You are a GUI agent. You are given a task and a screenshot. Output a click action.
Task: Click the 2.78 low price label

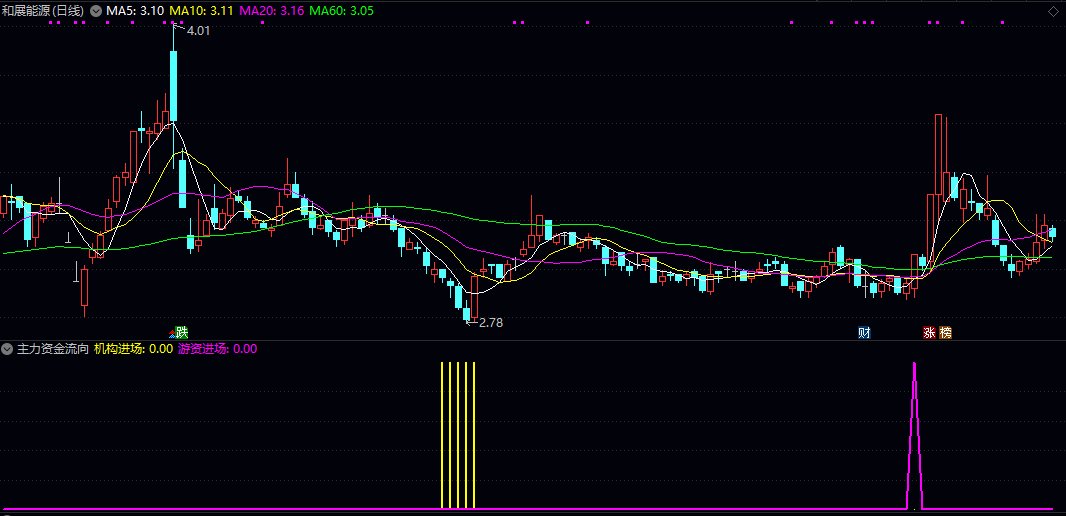click(491, 323)
